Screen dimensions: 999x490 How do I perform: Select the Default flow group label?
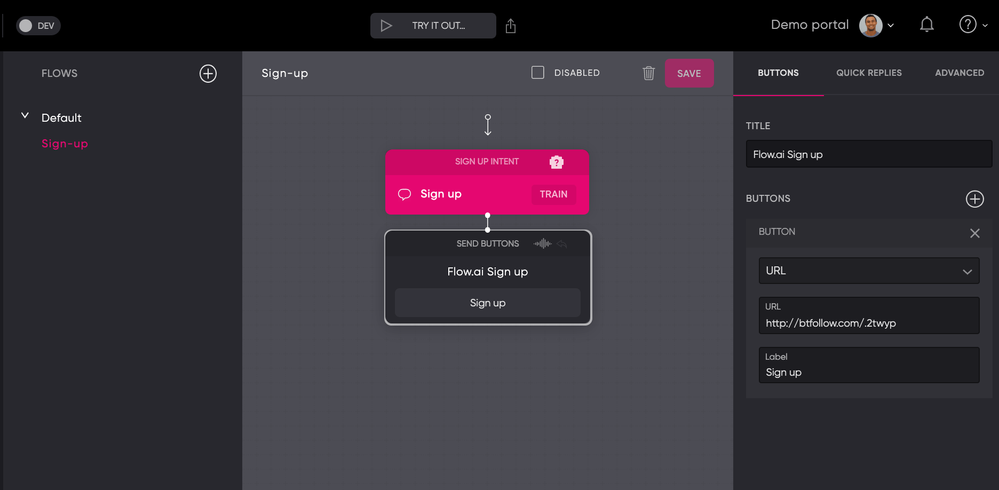pyautogui.click(x=61, y=118)
